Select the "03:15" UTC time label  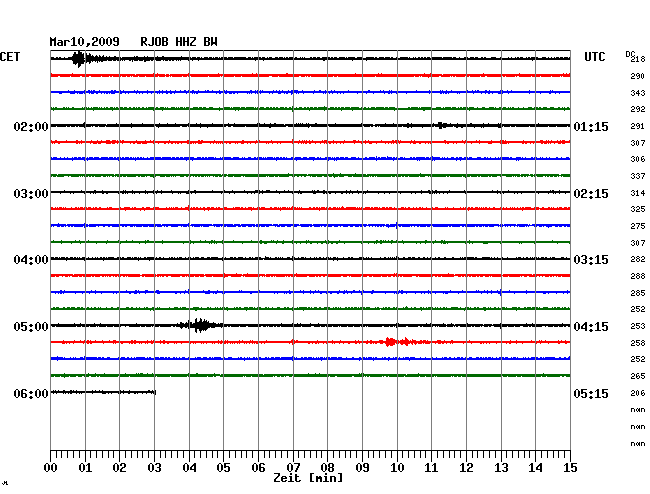click(591, 260)
